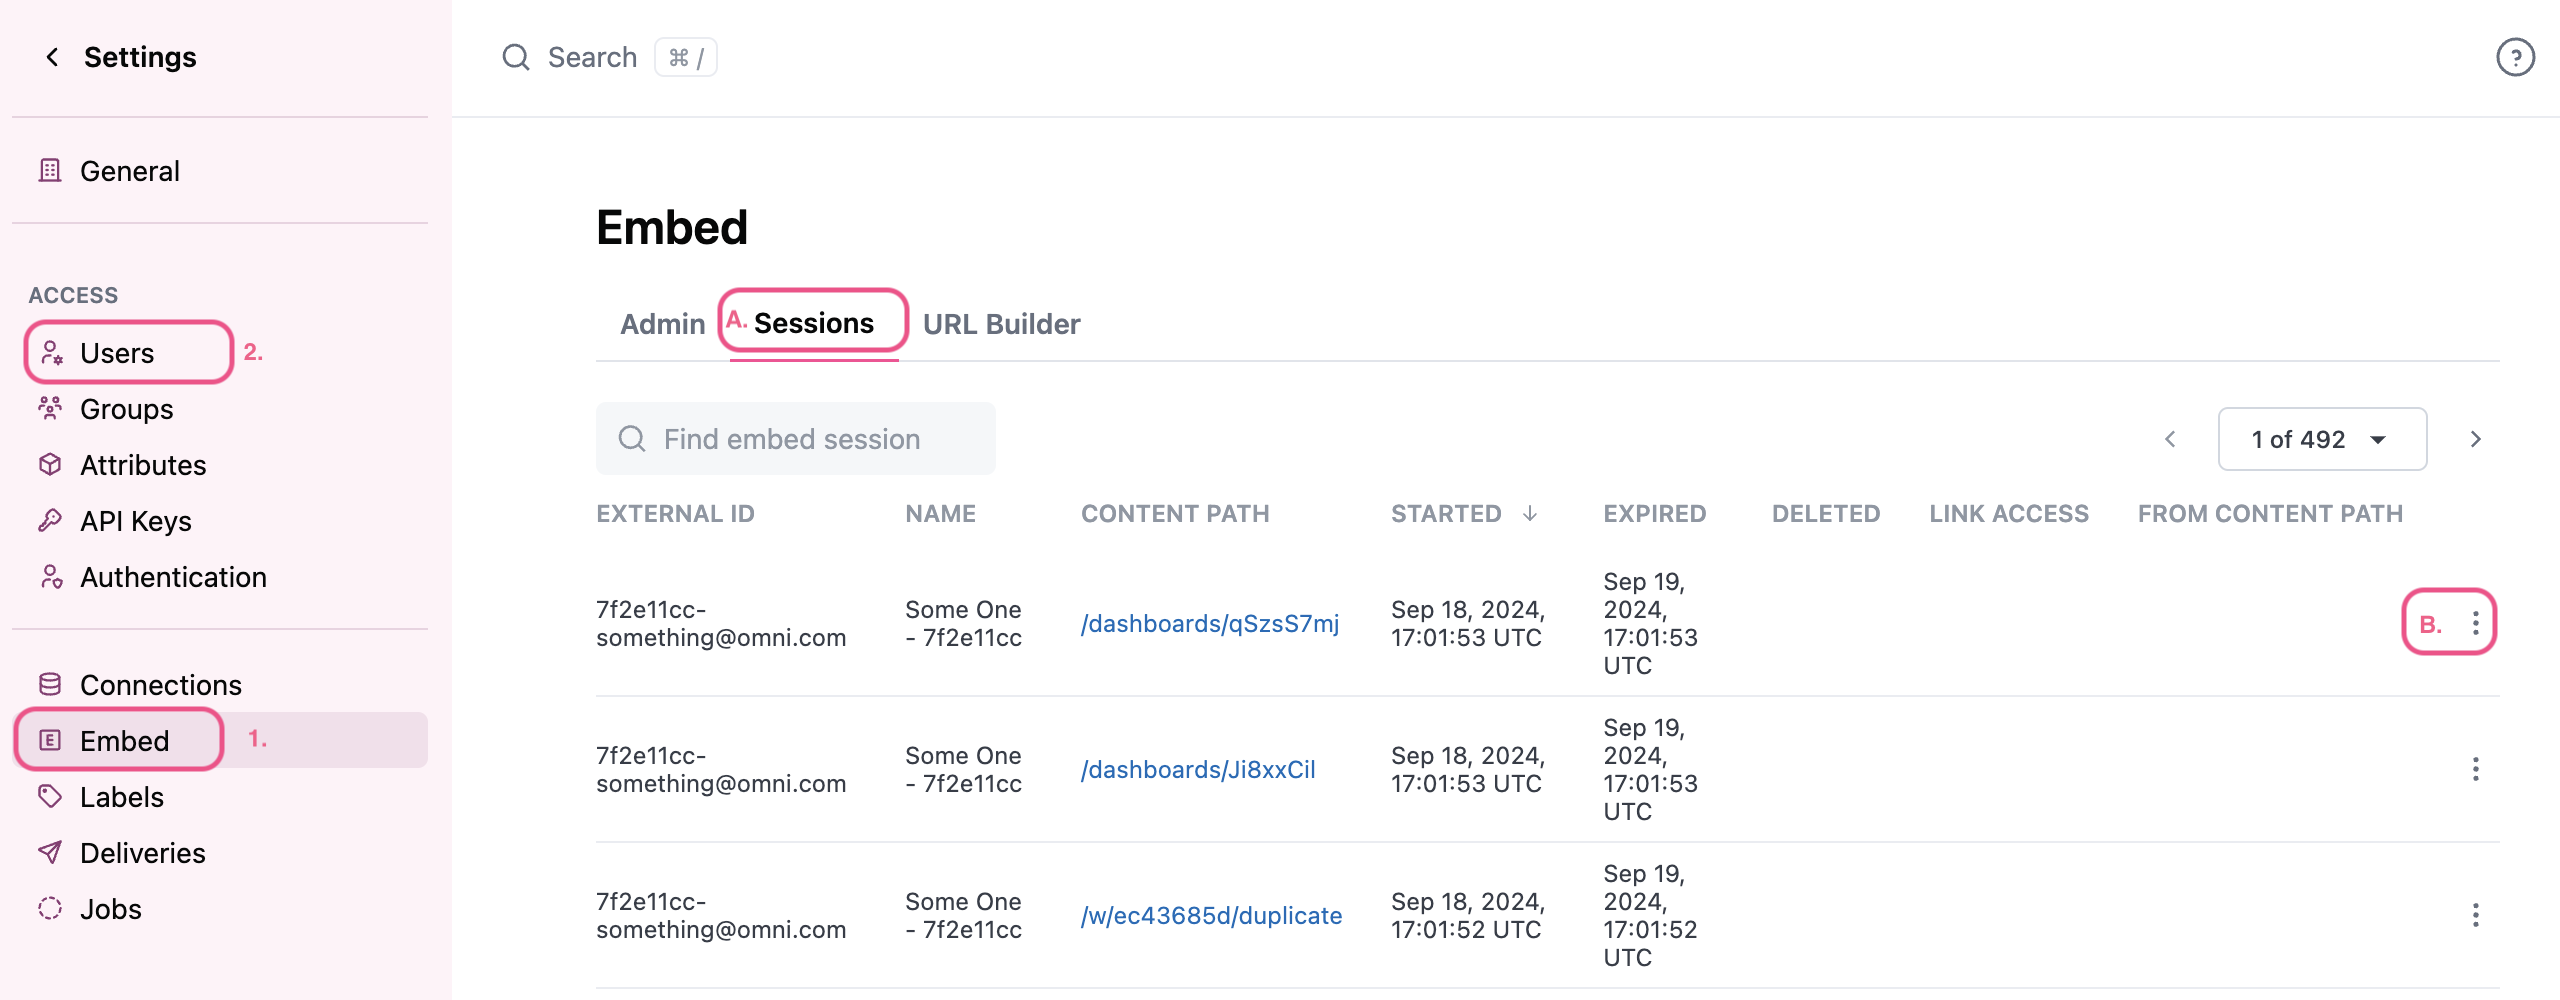Click the back arrow next to Settings
This screenshot has height=1000, width=2560.
[x=52, y=57]
